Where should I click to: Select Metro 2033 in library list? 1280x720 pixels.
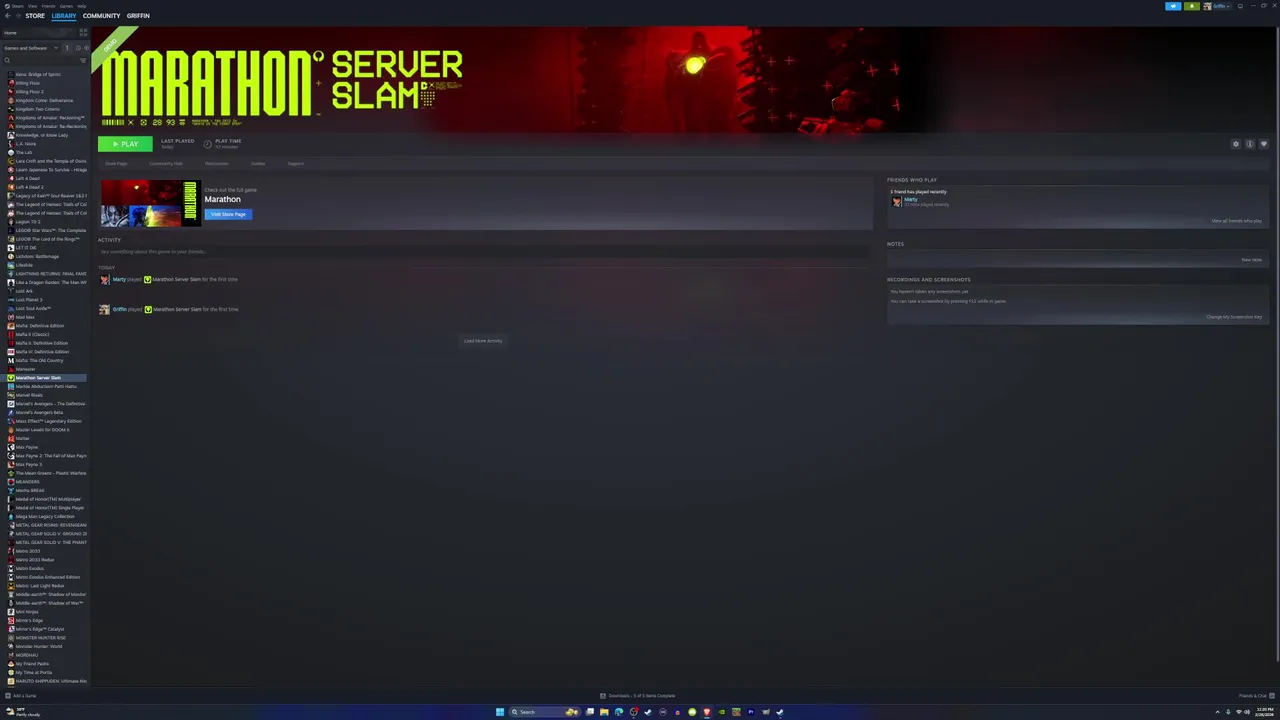point(28,551)
